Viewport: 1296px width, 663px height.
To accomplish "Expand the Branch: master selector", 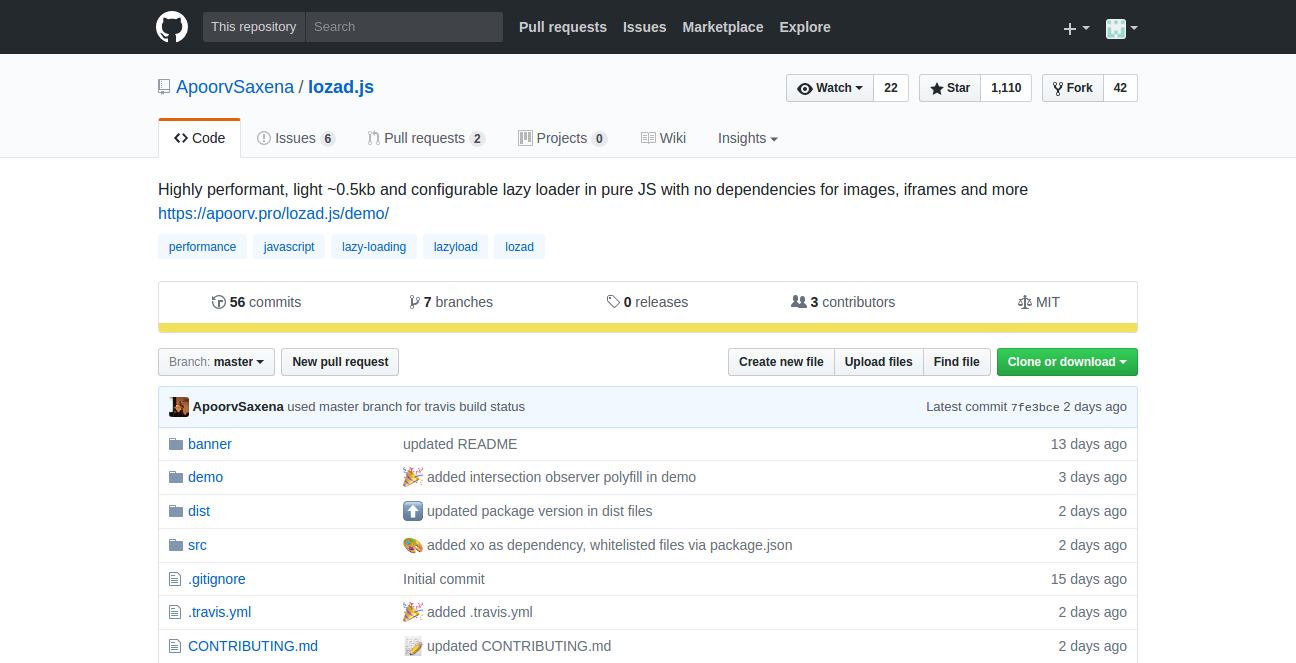I will (x=216, y=362).
